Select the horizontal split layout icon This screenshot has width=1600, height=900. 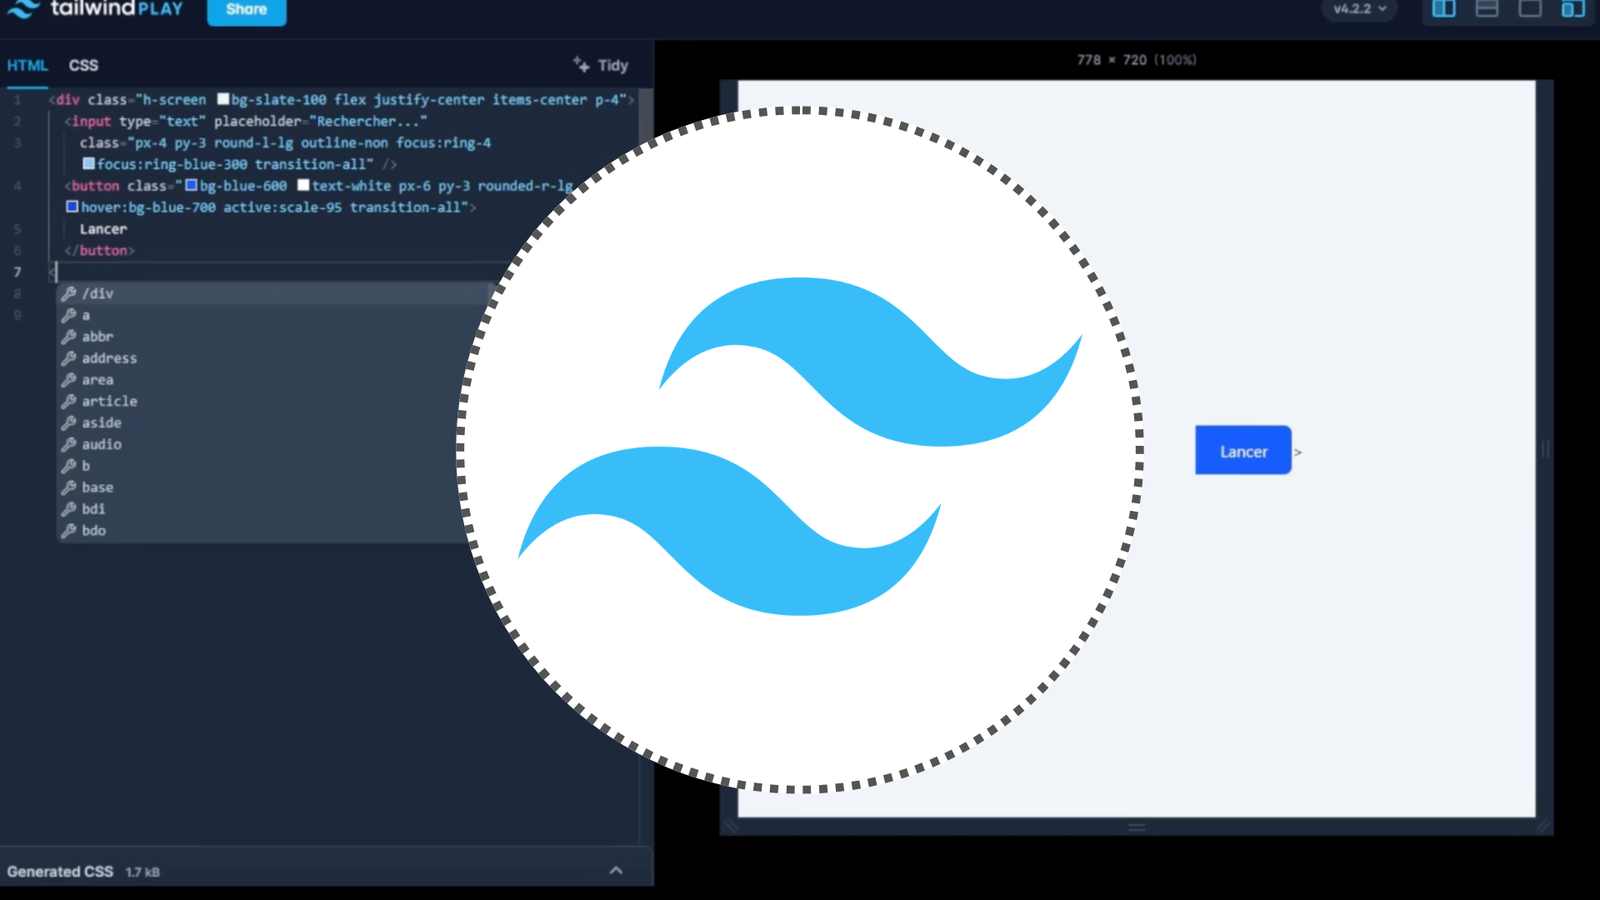click(x=1487, y=9)
